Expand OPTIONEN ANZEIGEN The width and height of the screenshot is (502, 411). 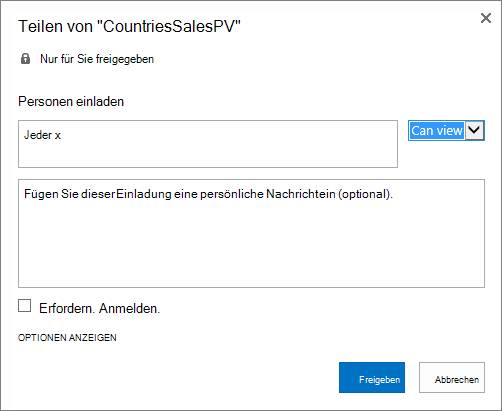[x=67, y=338]
